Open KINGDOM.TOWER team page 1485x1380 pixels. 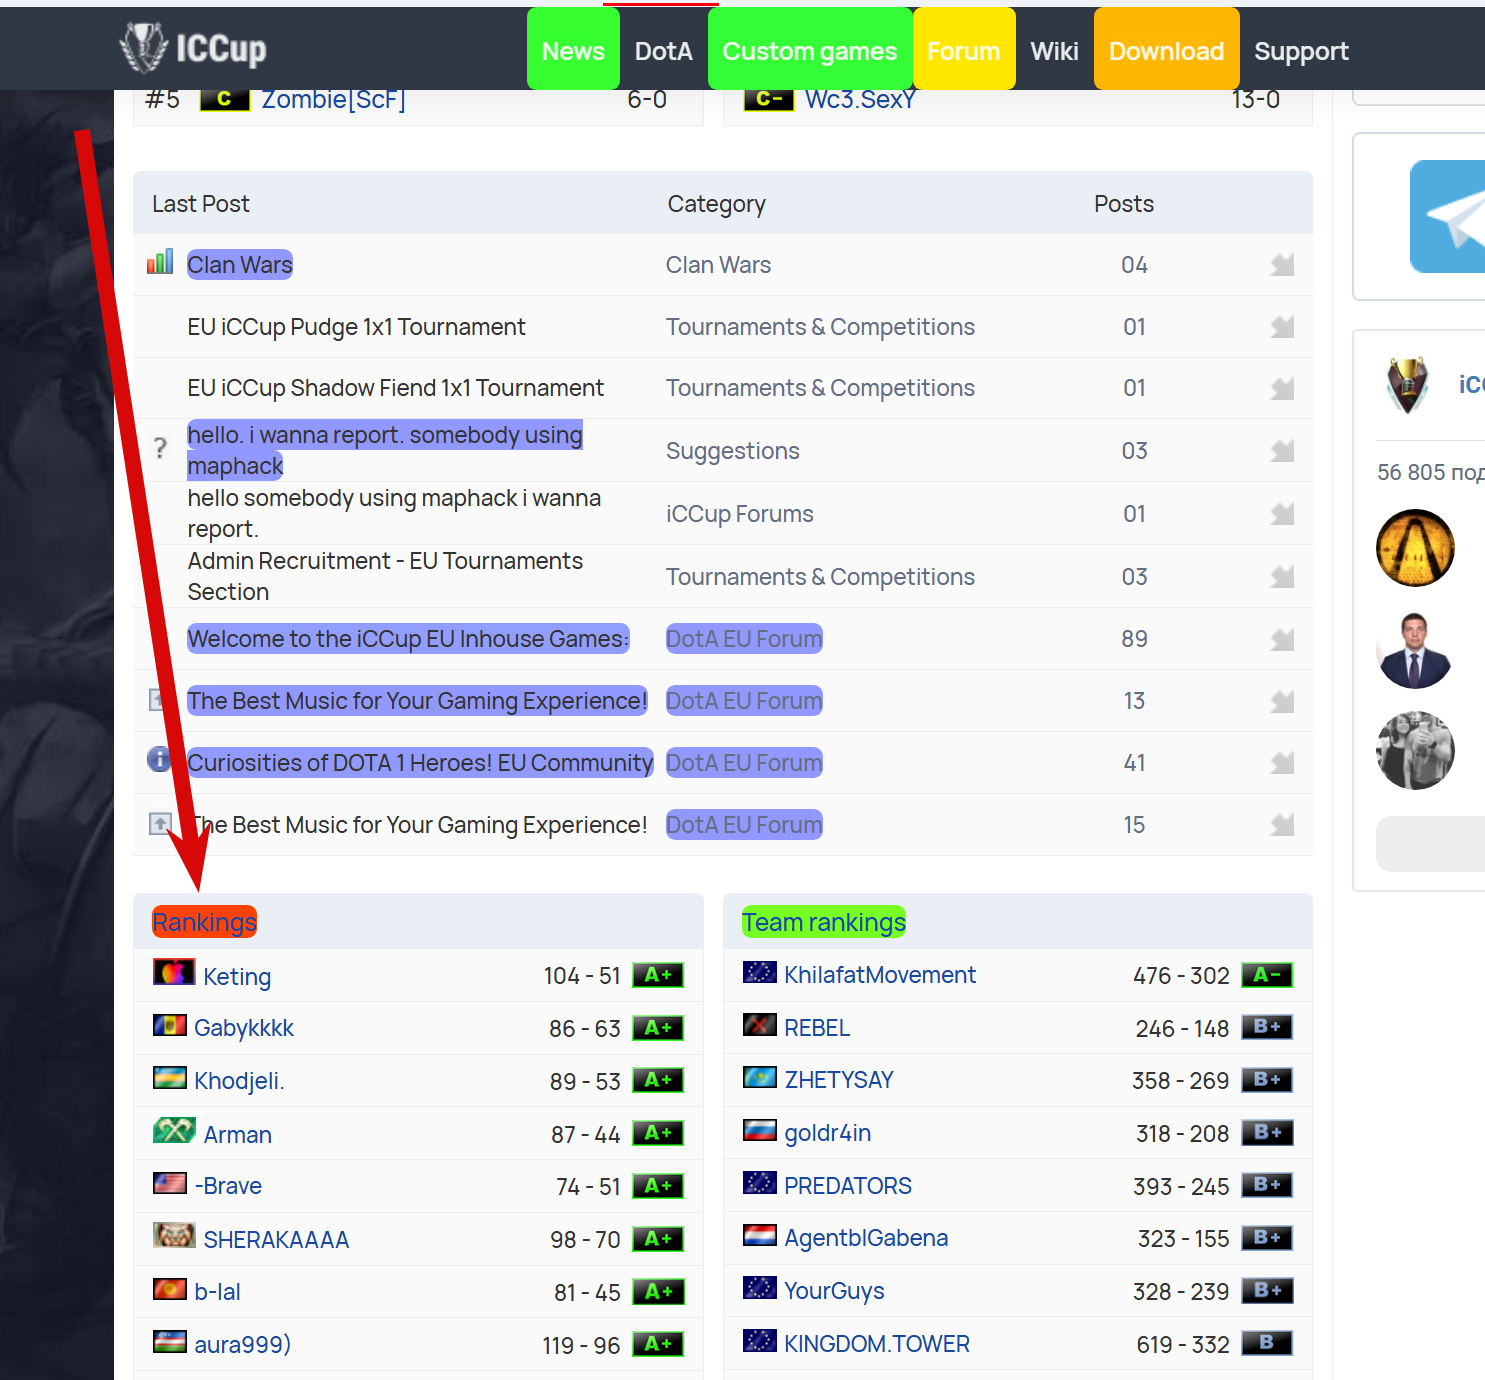tap(877, 1344)
